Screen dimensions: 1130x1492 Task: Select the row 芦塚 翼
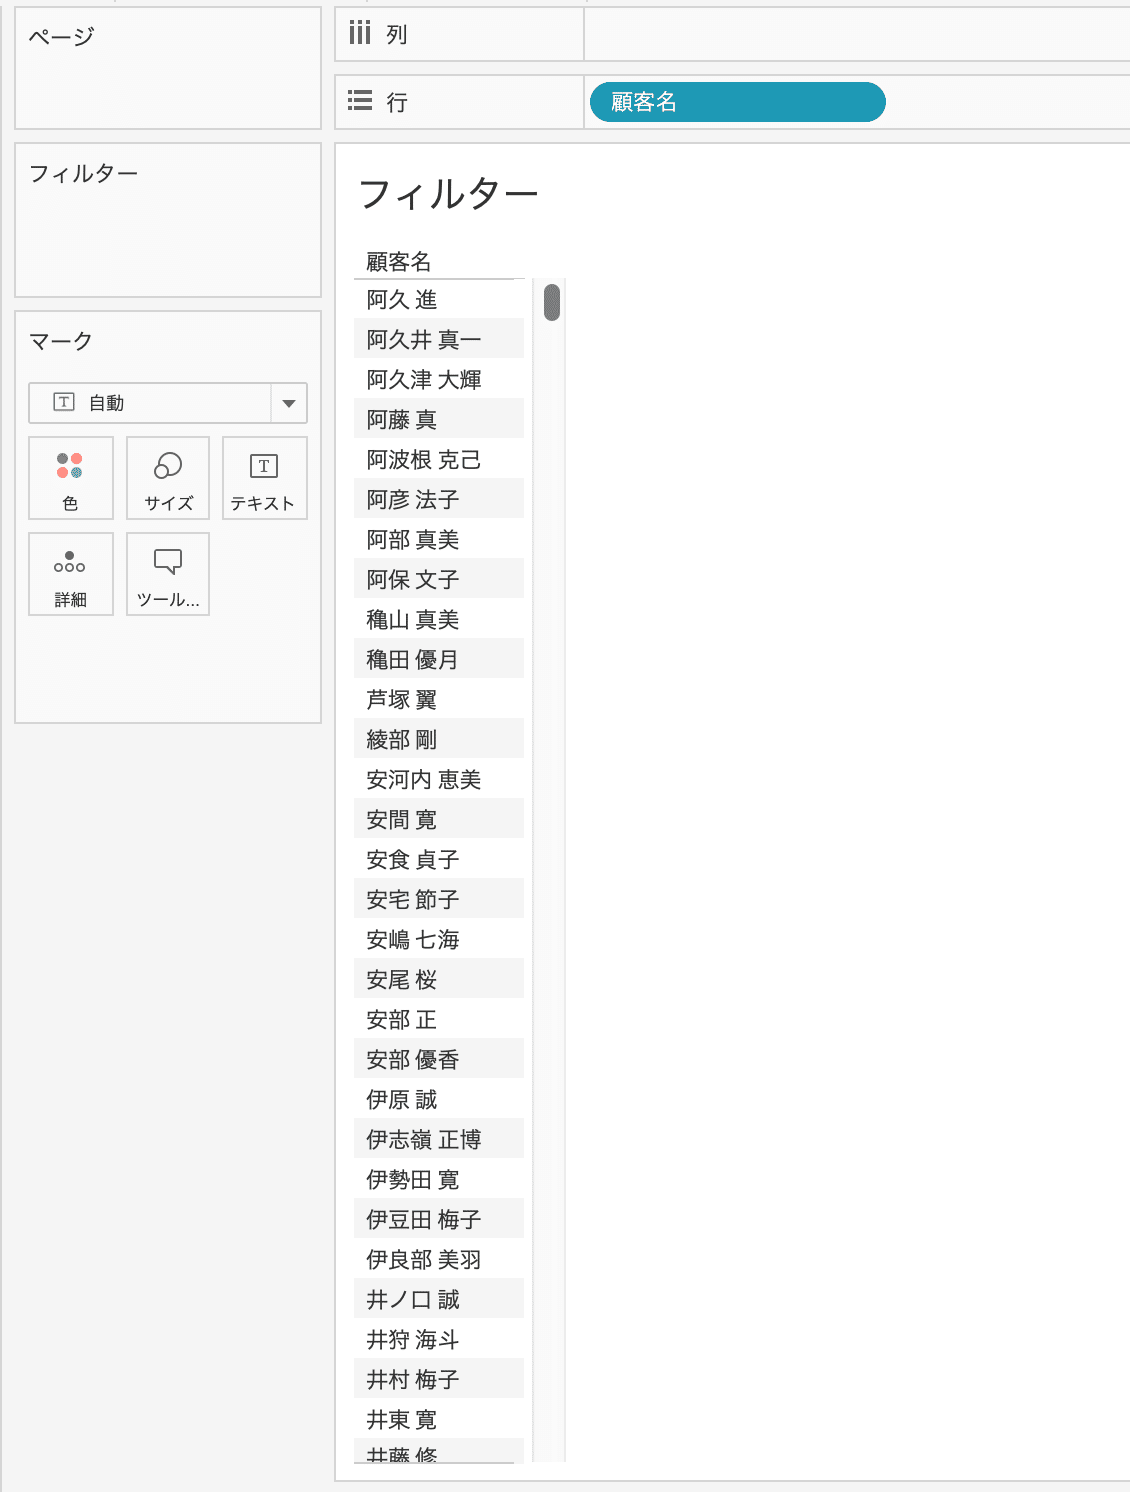[439, 699]
